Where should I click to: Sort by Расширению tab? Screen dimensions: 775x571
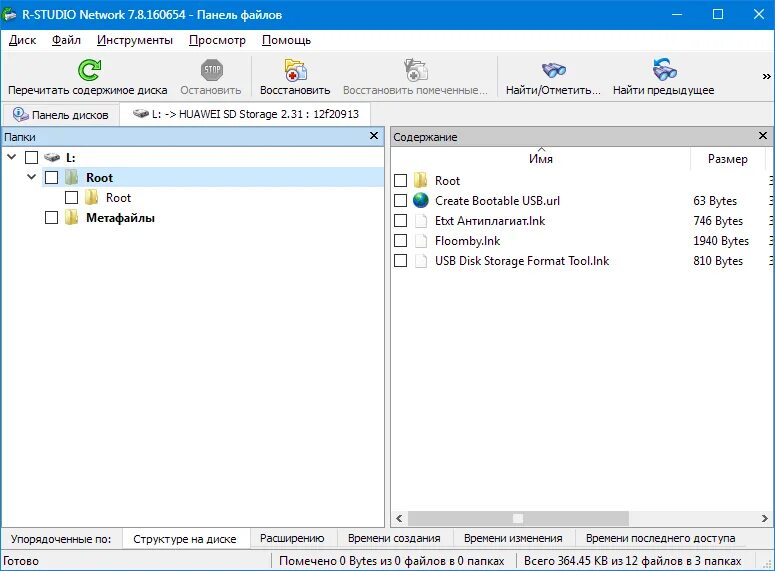pyautogui.click(x=292, y=538)
